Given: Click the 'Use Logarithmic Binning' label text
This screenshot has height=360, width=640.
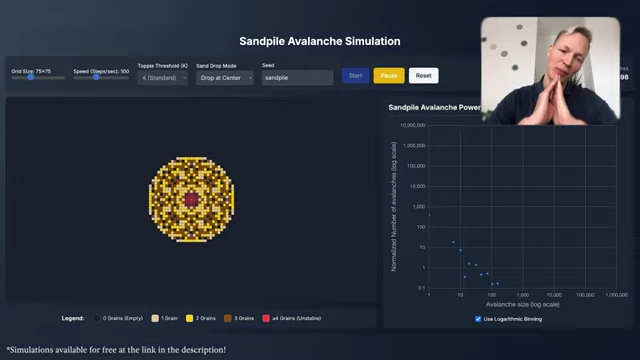Looking at the screenshot, I should click(x=513, y=319).
